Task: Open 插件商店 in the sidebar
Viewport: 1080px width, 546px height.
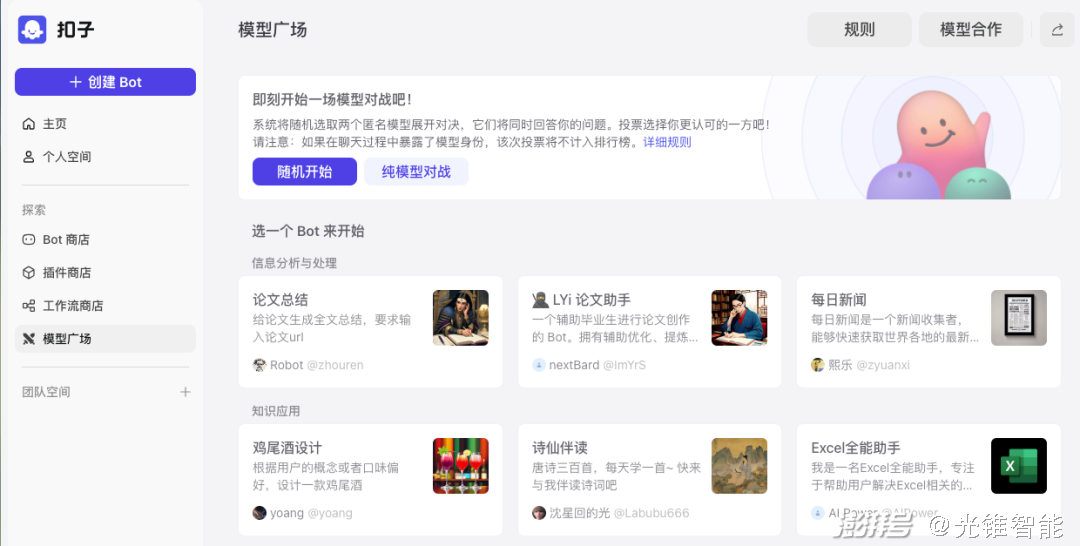Action: (x=105, y=273)
